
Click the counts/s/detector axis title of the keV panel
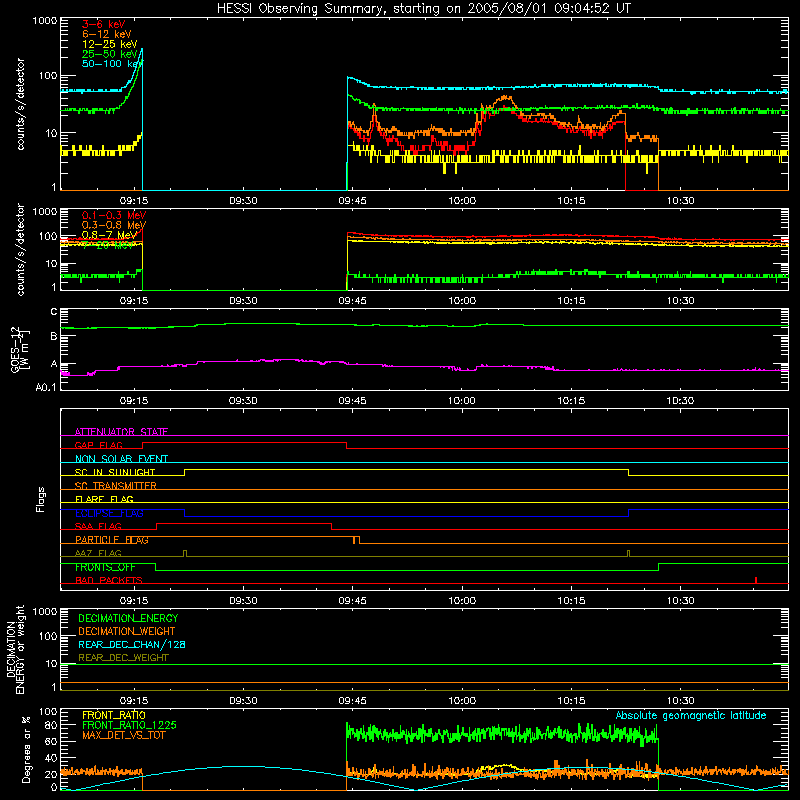pyautogui.click(x=20, y=104)
